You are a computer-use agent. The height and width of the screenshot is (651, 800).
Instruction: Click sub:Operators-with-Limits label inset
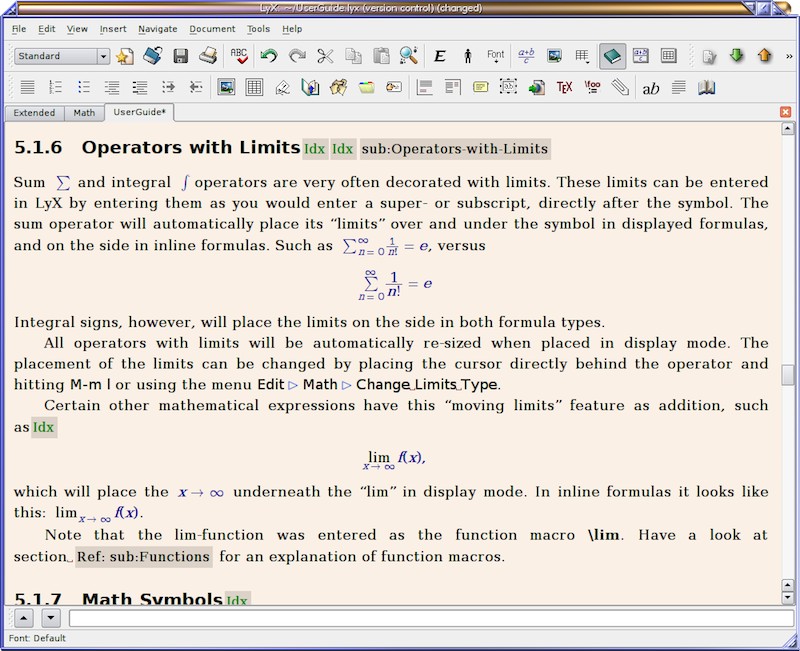[x=455, y=149]
